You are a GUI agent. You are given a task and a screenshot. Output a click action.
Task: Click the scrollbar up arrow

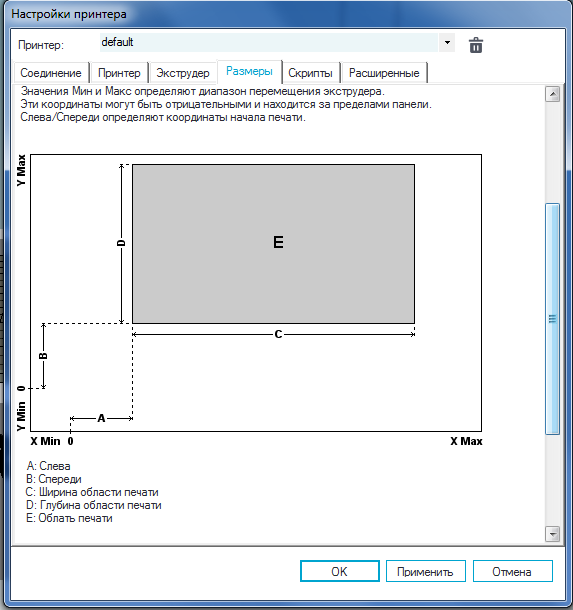(x=552, y=94)
